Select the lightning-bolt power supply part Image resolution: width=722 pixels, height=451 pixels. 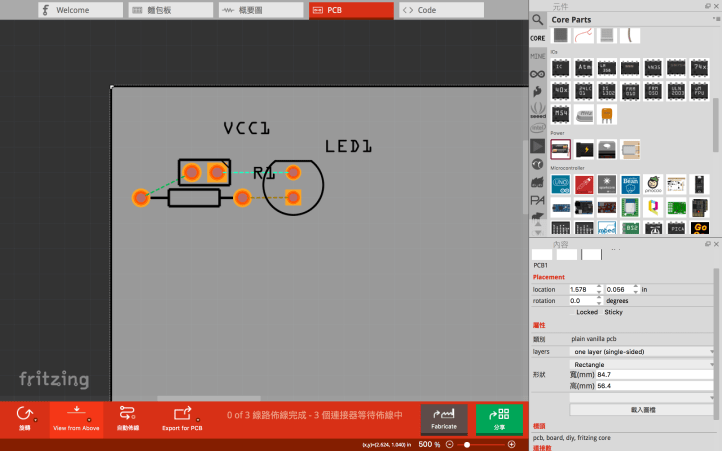584,149
